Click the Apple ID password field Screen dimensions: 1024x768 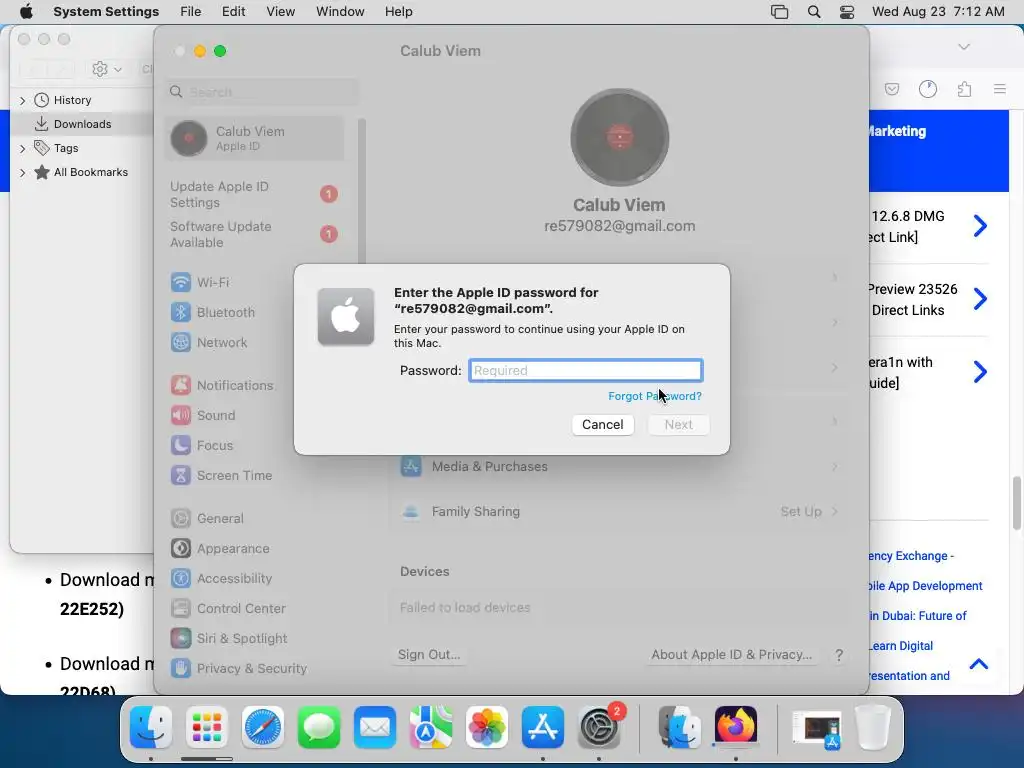586,370
